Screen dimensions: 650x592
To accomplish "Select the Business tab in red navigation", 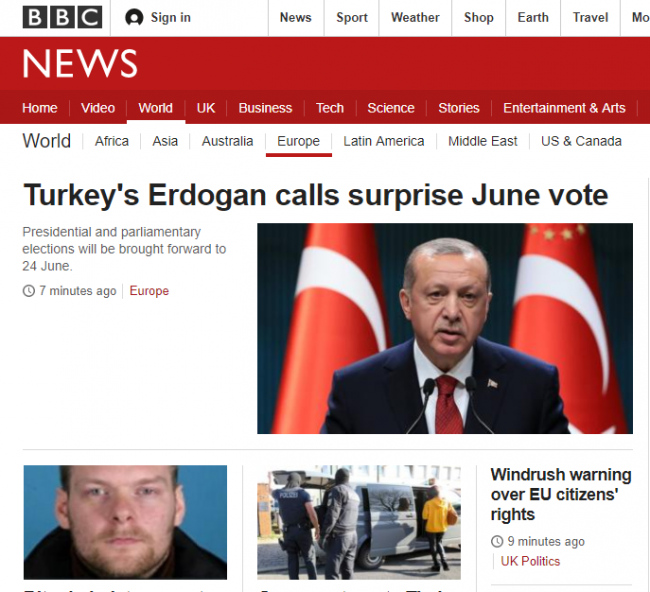I will coord(265,108).
